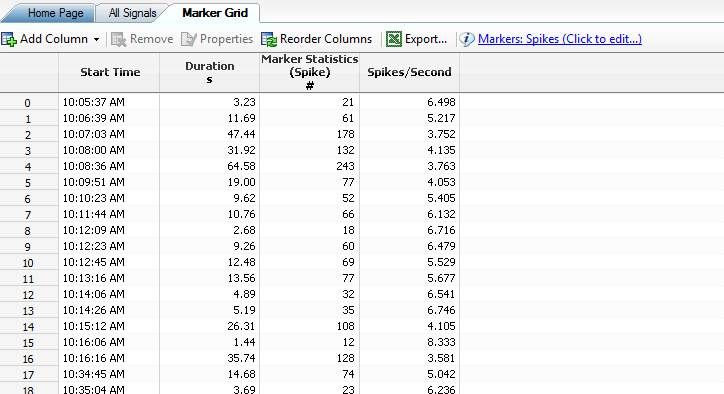Image resolution: width=724 pixels, height=394 pixels.
Task: Click duration cell 26.31
Action: pos(241,326)
